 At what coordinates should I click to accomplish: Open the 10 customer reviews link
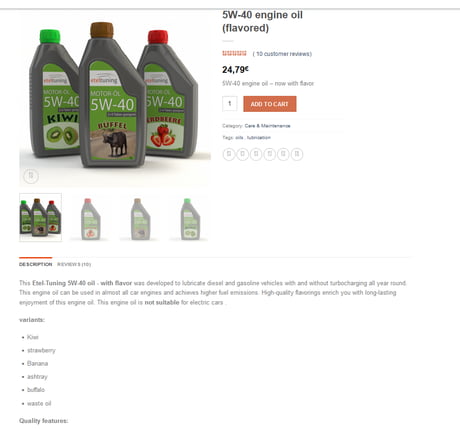(x=282, y=54)
